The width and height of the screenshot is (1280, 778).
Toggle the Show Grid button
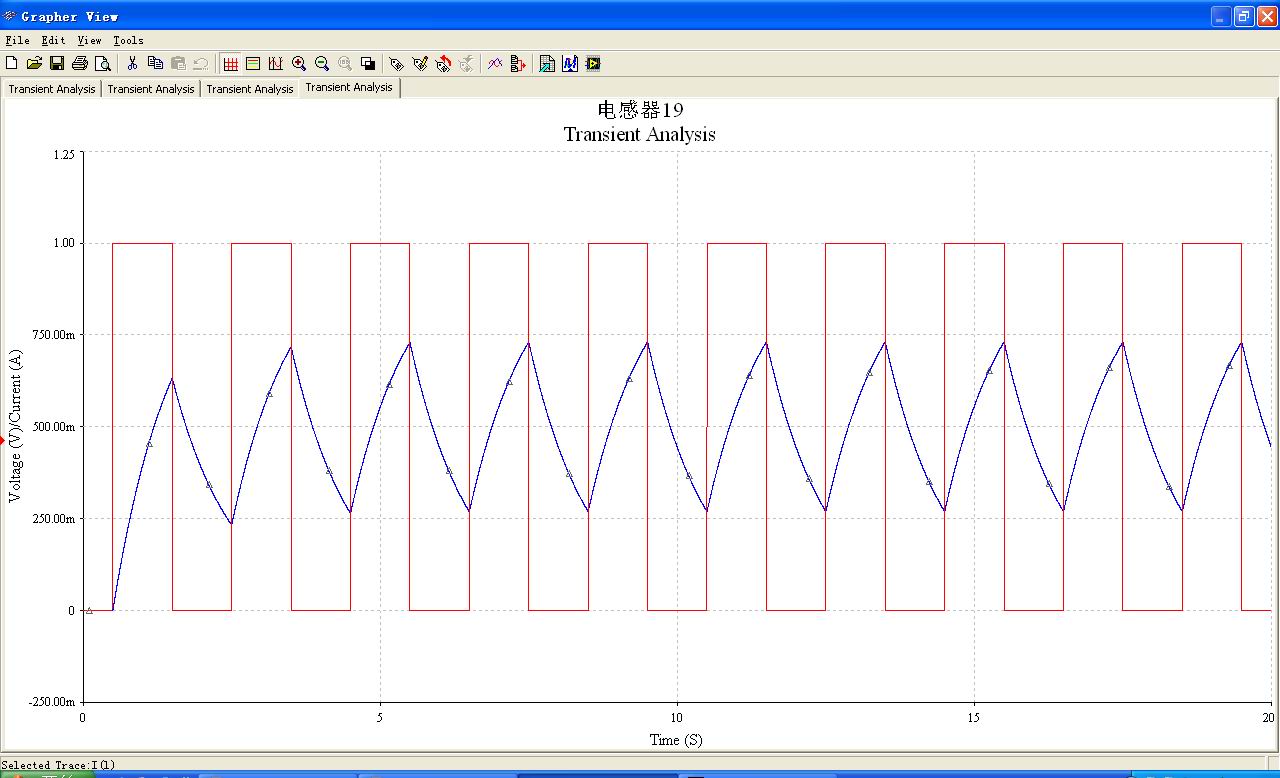tap(230, 63)
